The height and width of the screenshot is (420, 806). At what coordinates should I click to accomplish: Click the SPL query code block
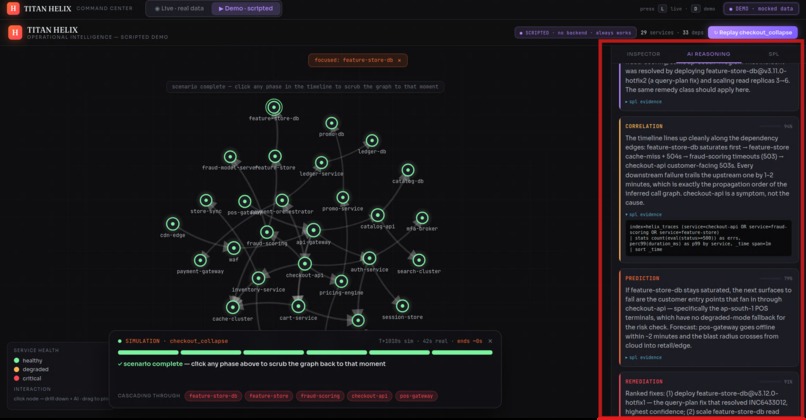[708, 238]
